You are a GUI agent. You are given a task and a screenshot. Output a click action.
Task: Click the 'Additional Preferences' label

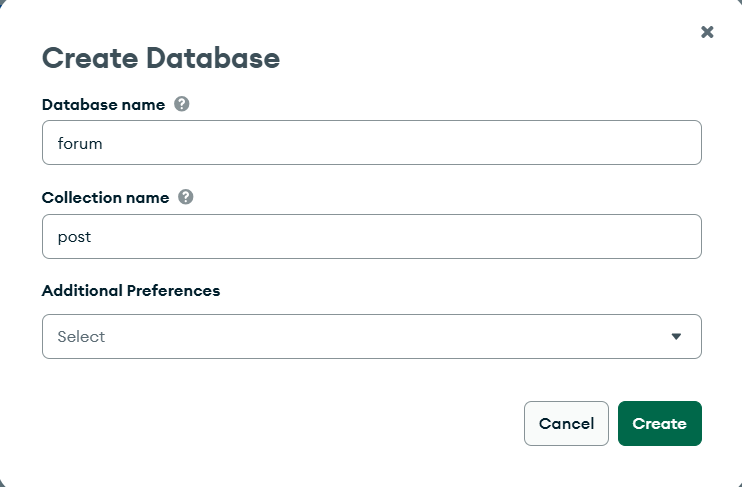(131, 291)
